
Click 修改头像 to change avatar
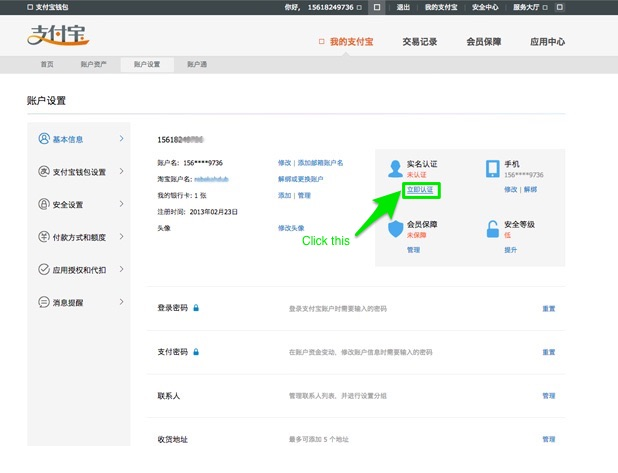(291, 228)
